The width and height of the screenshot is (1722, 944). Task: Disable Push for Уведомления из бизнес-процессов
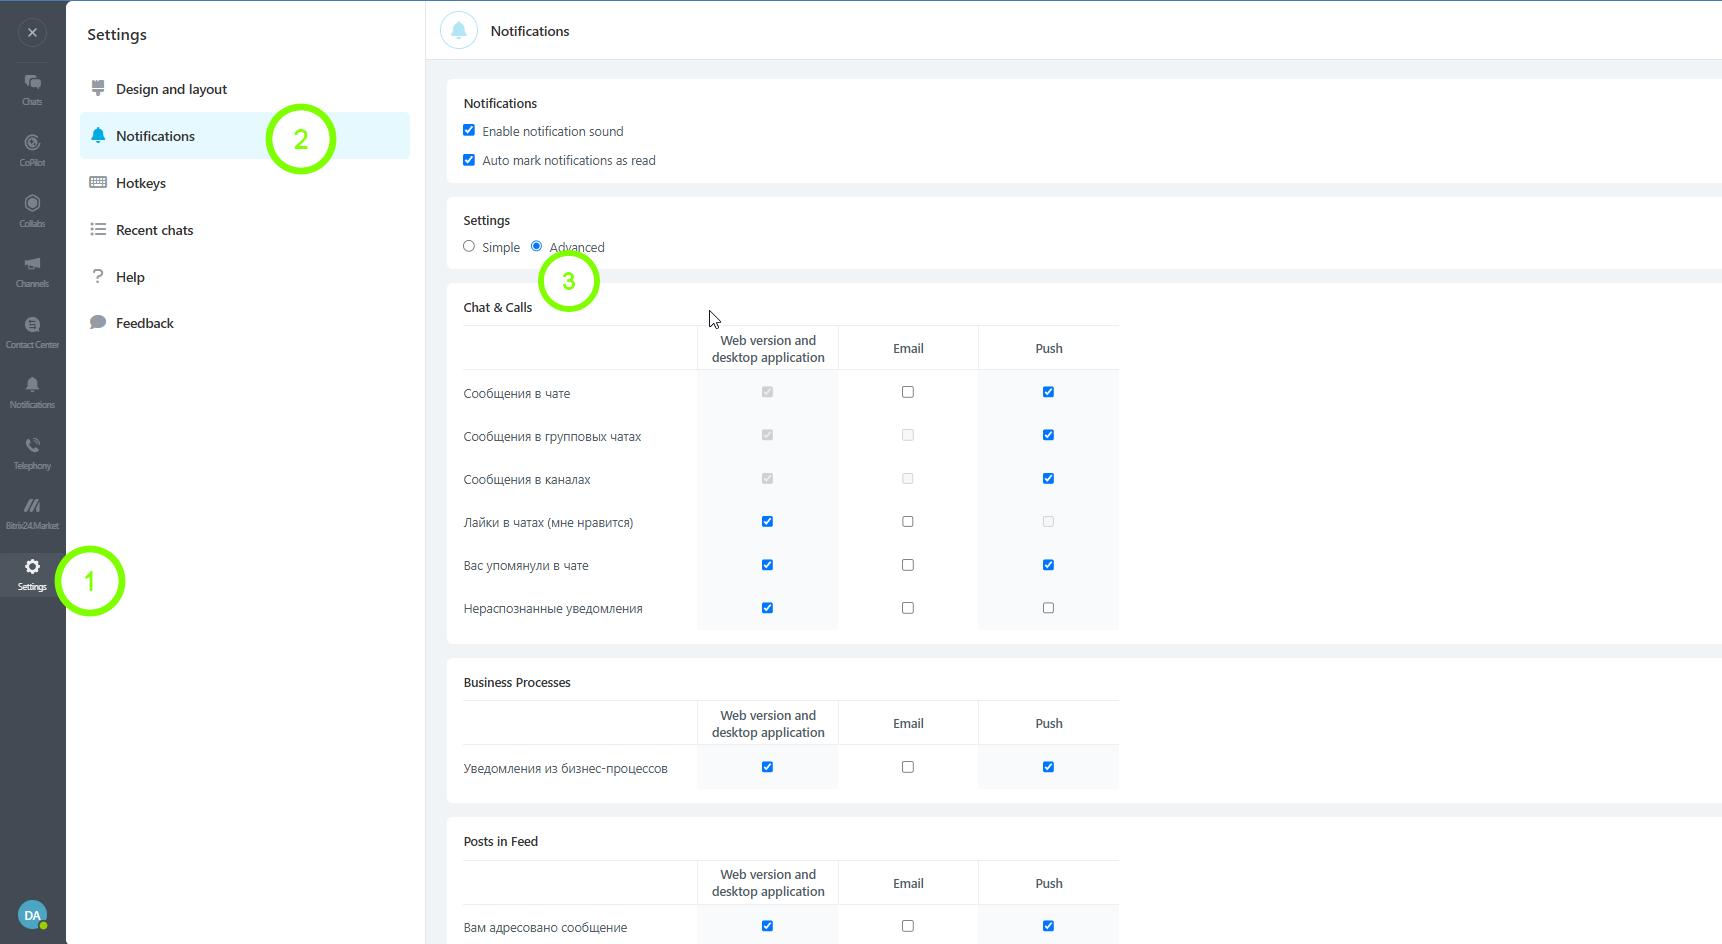point(1048,767)
